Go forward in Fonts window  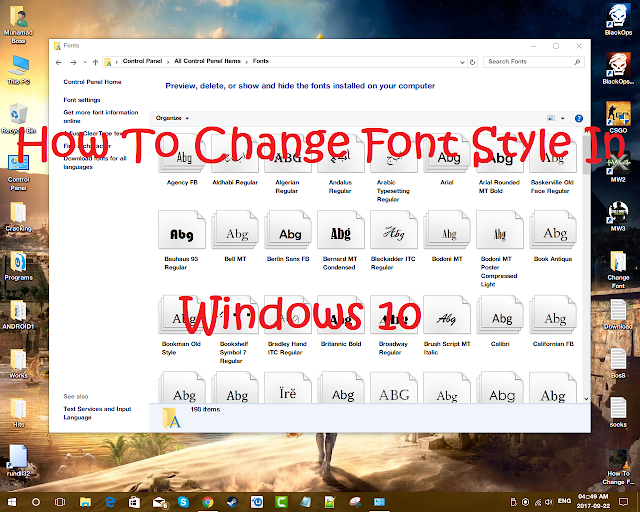coord(73,62)
